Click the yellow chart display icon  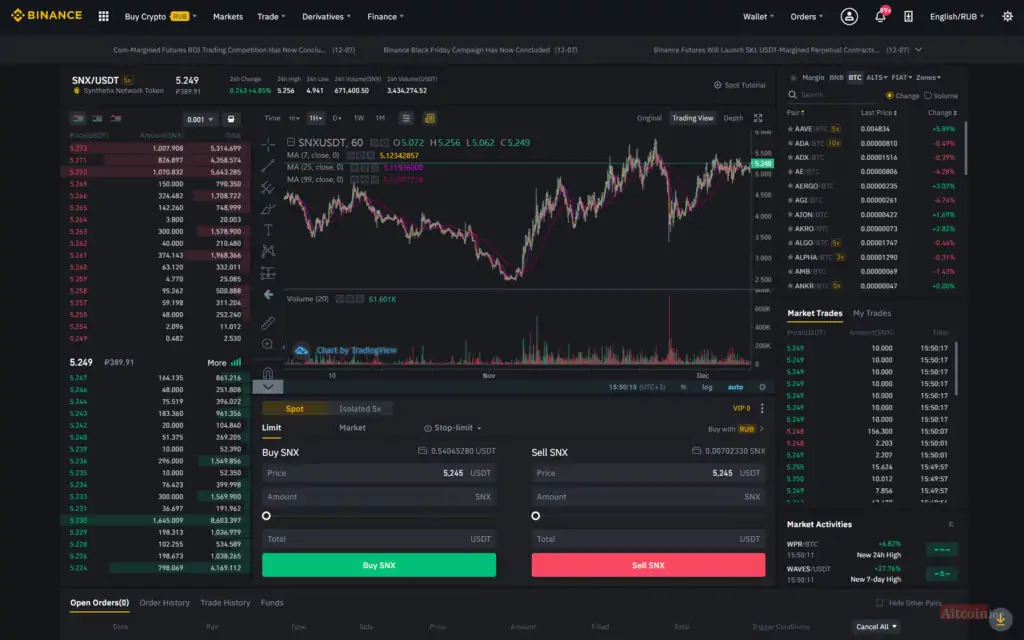click(x=430, y=118)
